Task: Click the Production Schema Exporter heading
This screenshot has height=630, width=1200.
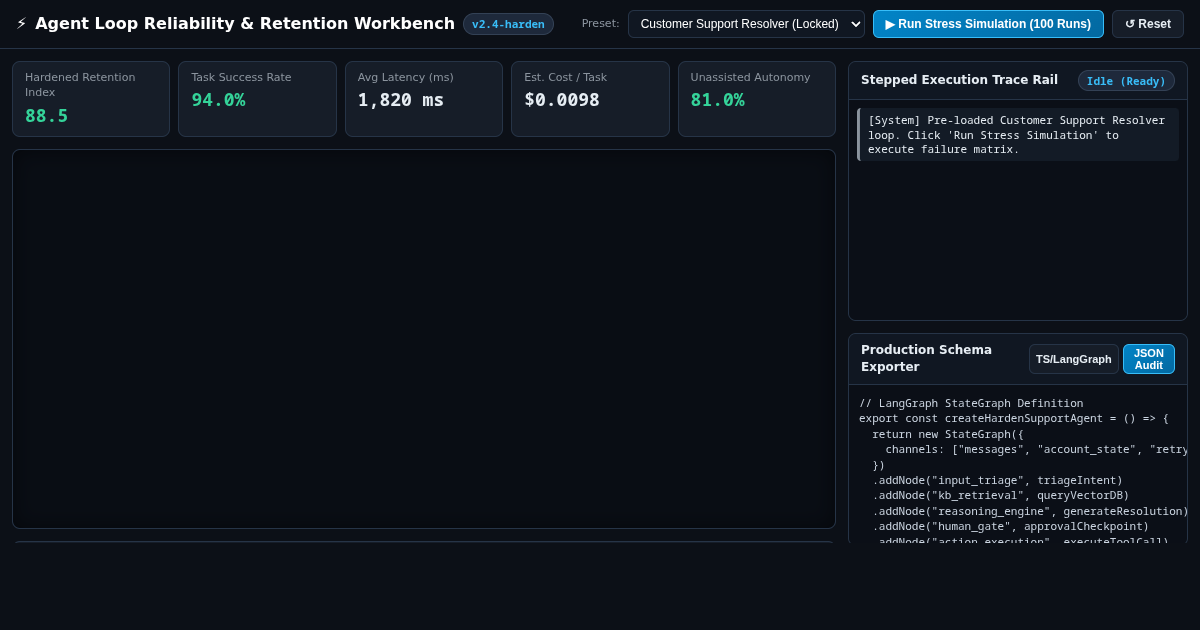Action: tap(926, 358)
